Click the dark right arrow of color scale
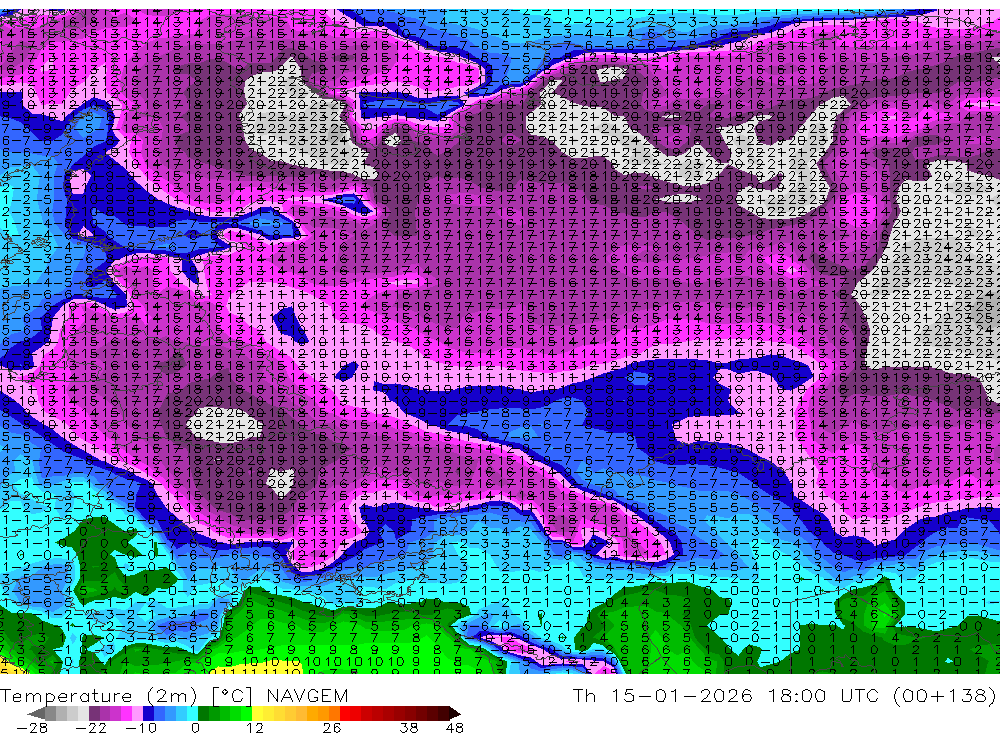The height and width of the screenshot is (733, 1000). click(x=455, y=713)
